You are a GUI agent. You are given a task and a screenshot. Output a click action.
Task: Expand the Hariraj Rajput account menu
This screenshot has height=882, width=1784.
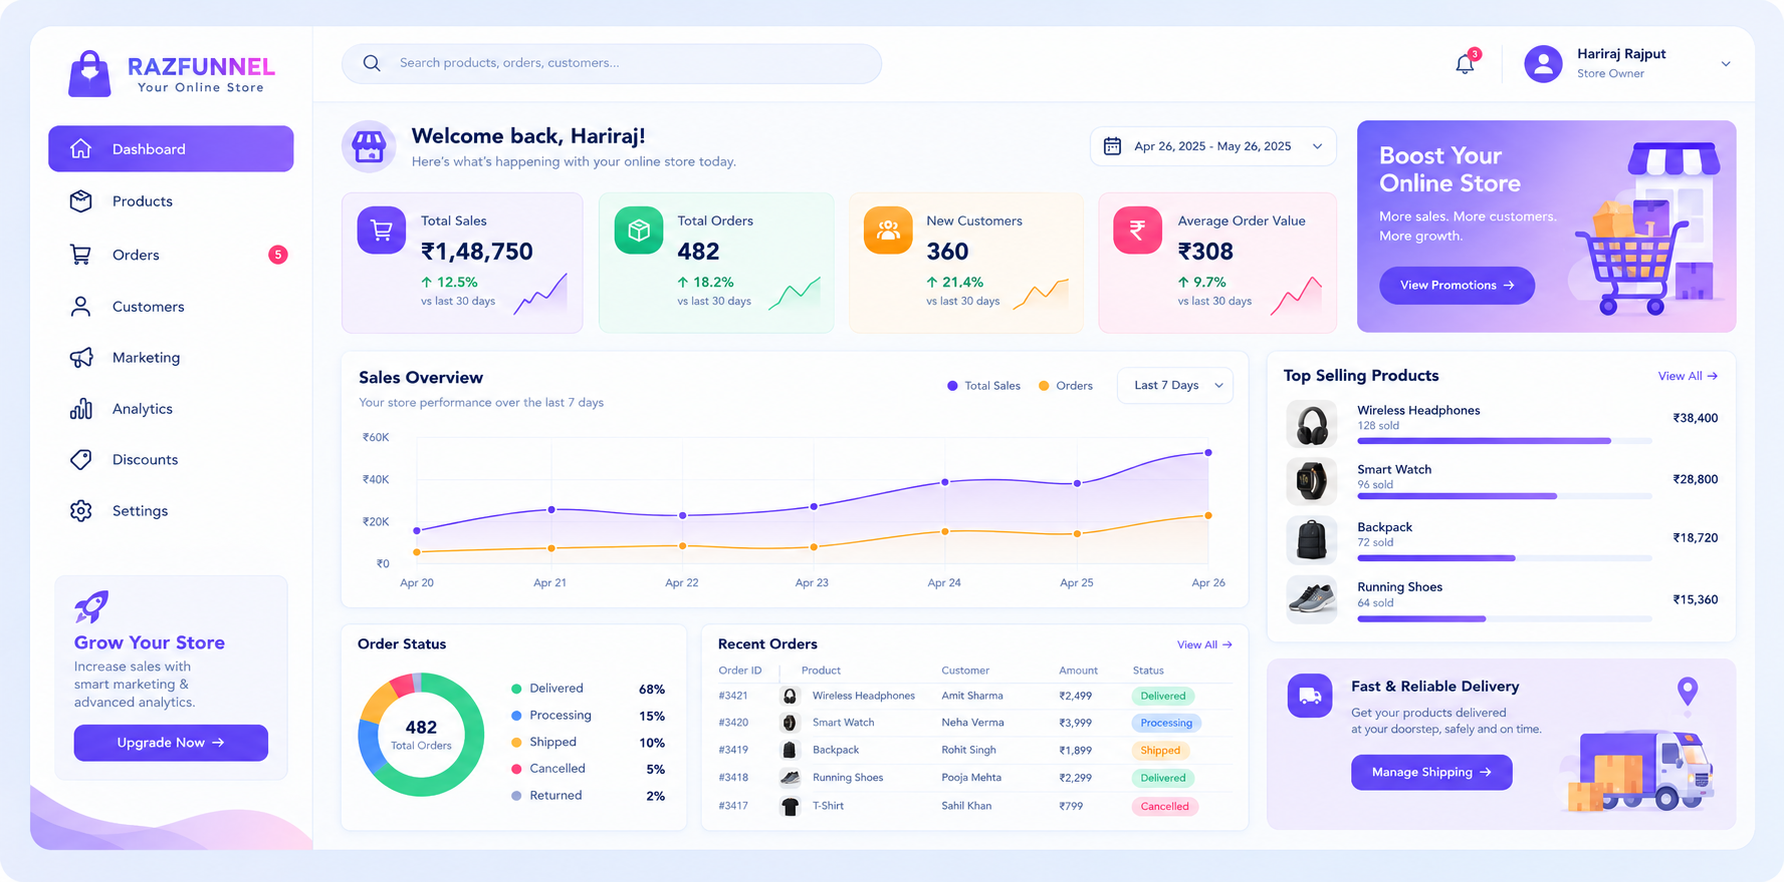pyautogui.click(x=1726, y=64)
